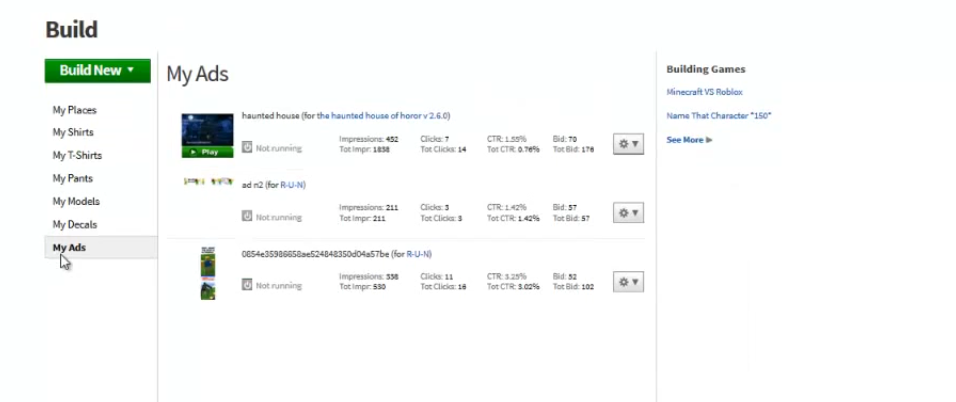Toggle the ad n2 power icon
Image resolution: width=956 pixels, height=402 pixels.
[247, 216]
